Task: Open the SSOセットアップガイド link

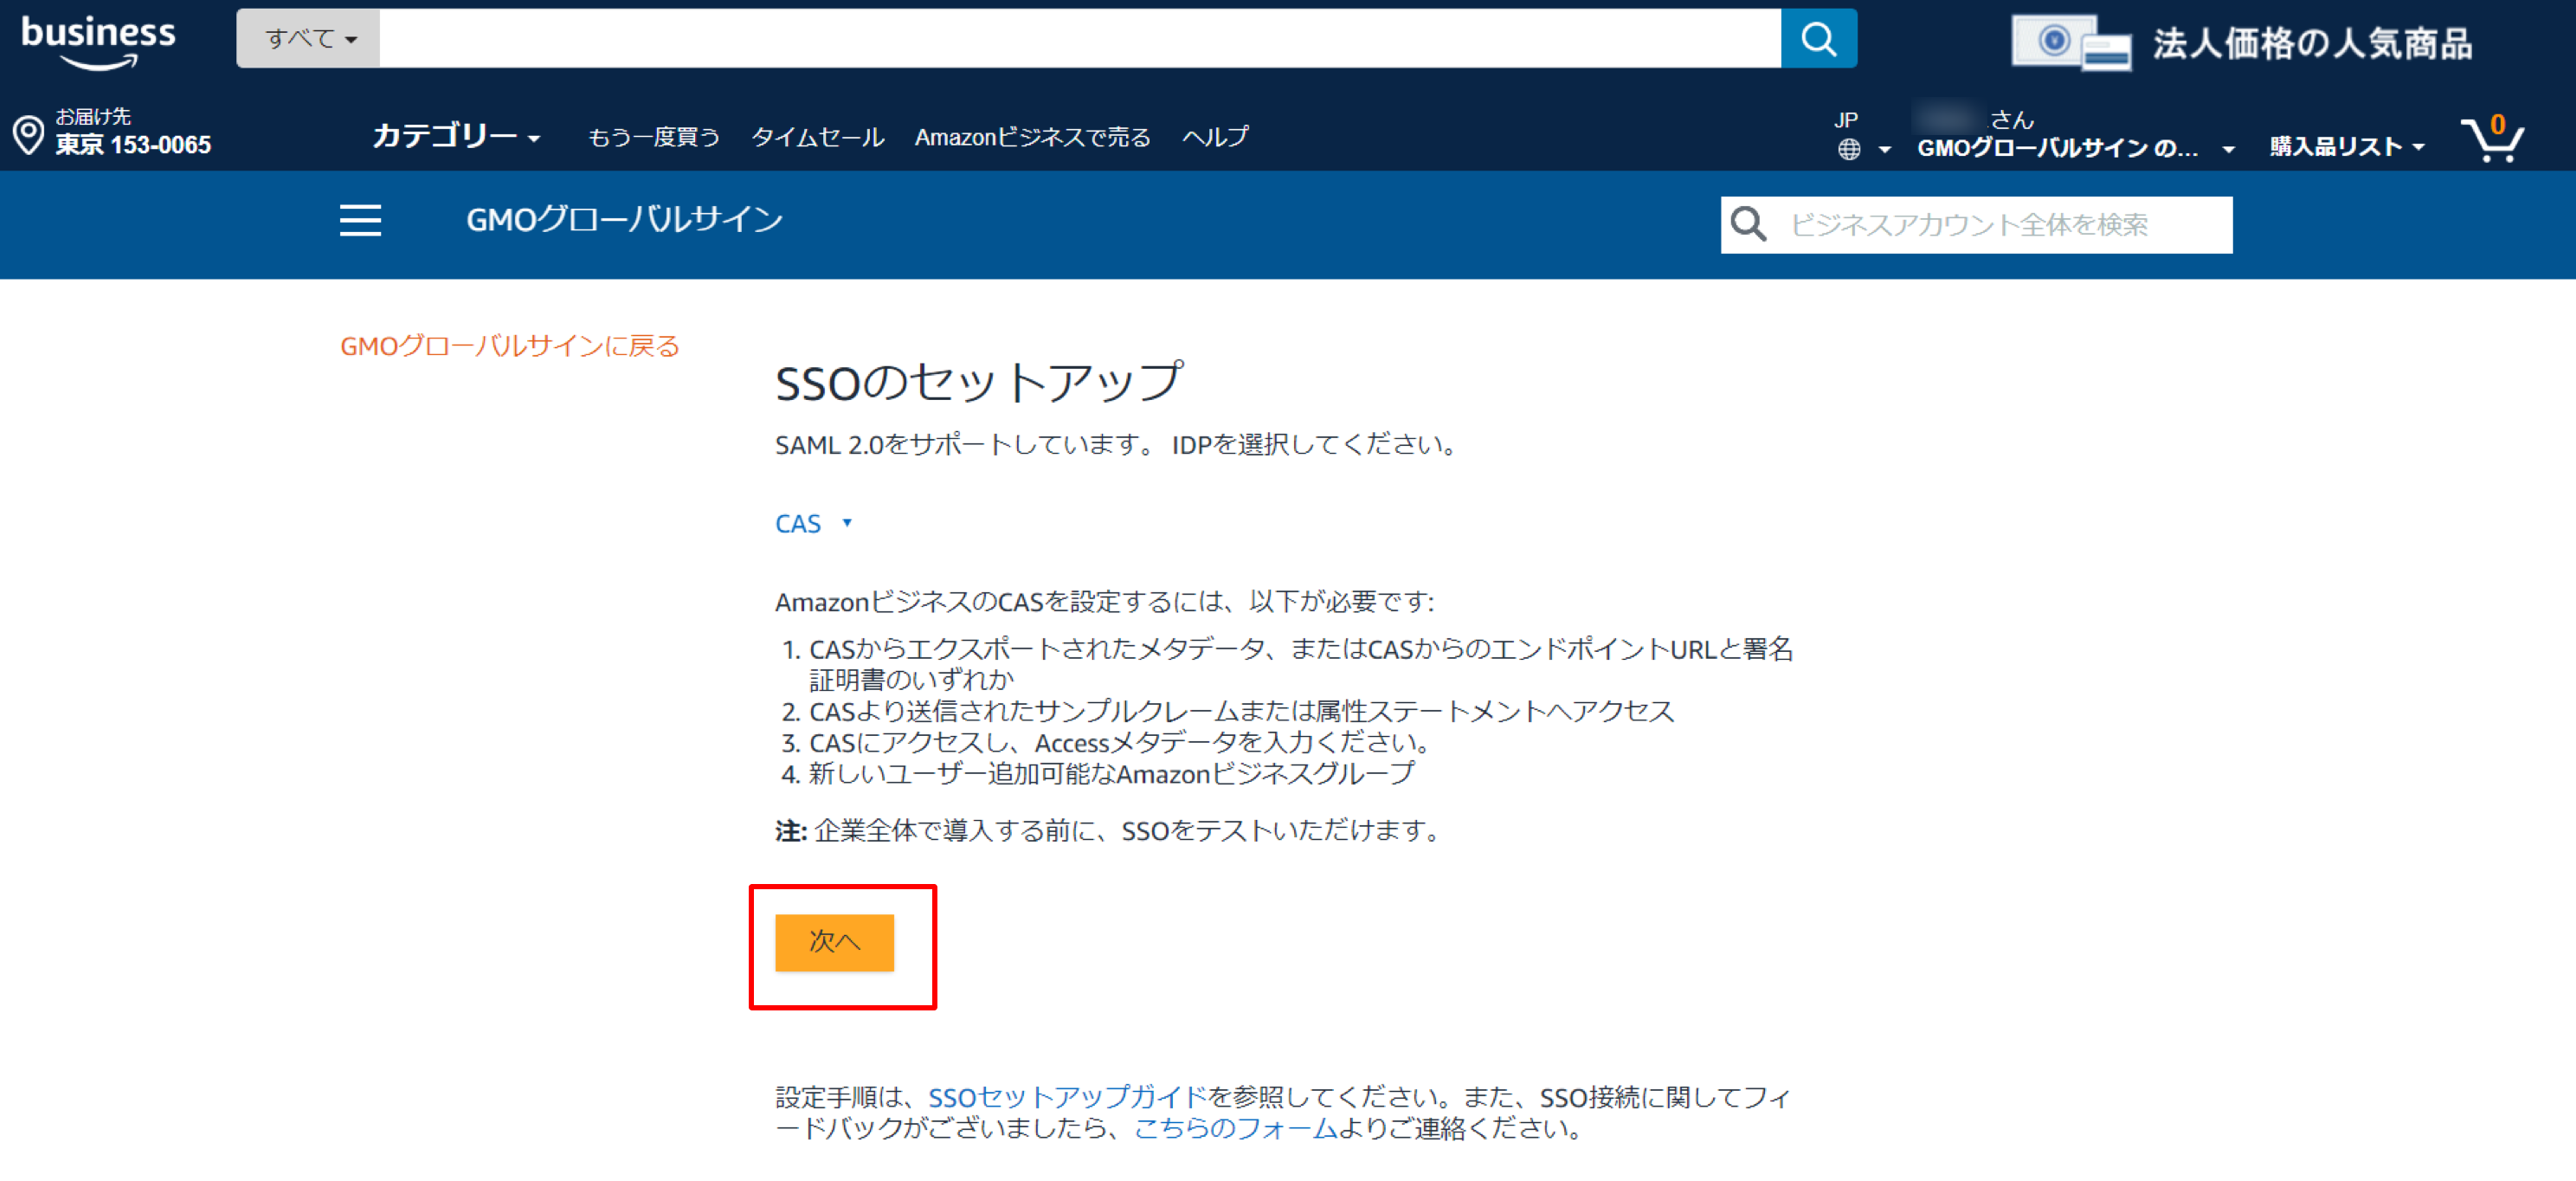Action: coord(1067,1097)
